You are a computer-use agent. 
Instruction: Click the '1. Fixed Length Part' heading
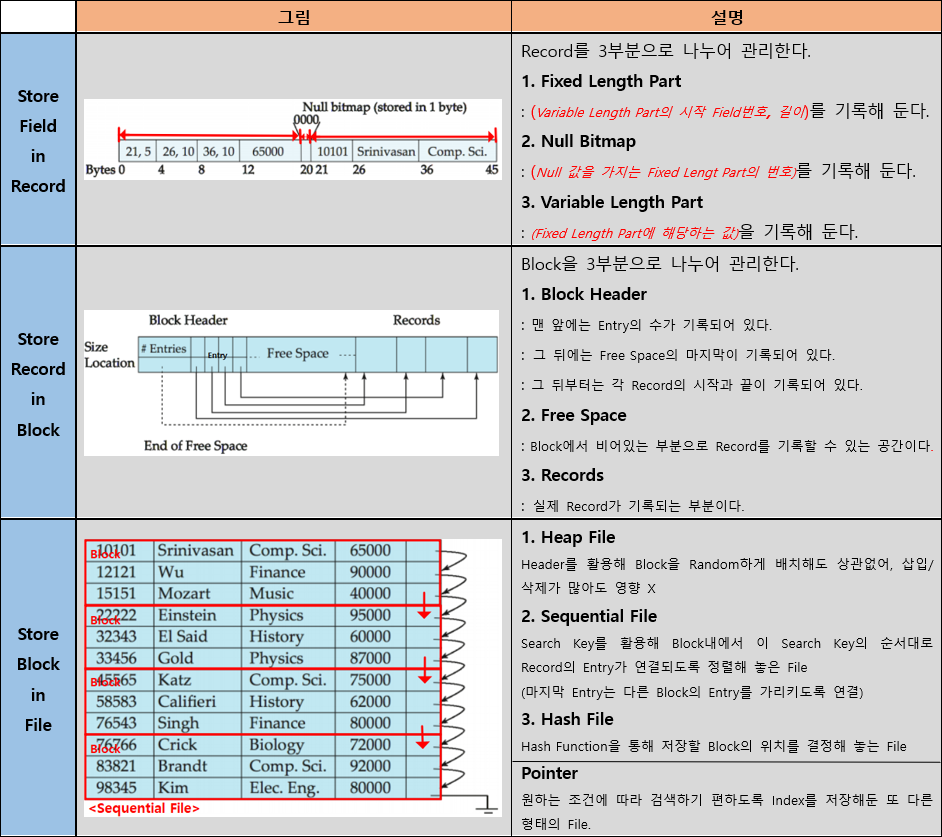(x=601, y=81)
